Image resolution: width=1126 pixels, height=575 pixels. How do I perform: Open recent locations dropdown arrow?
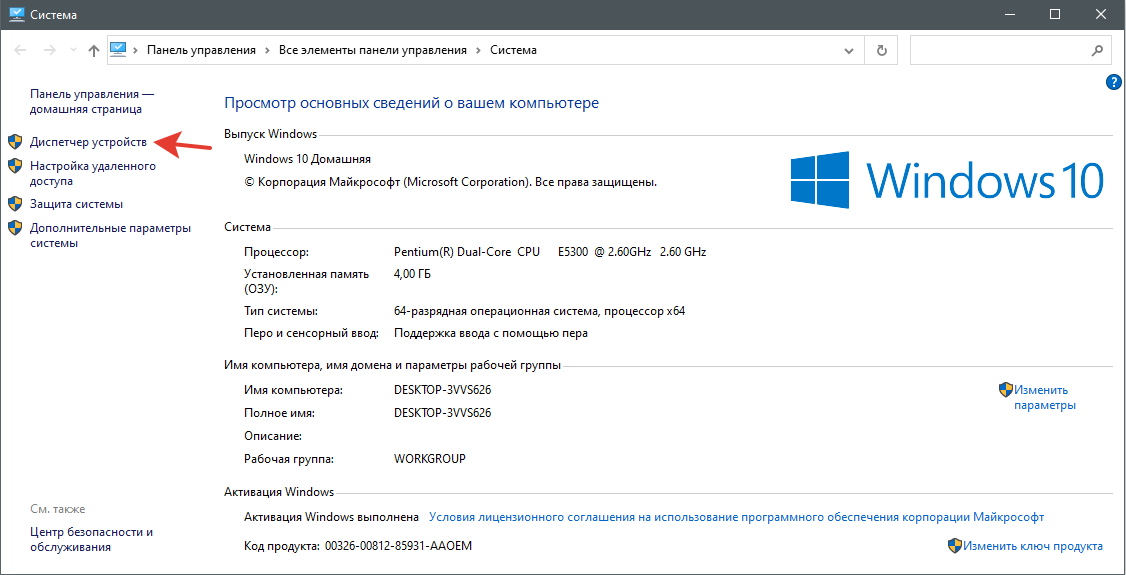pyautogui.click(x=72, y=50)
